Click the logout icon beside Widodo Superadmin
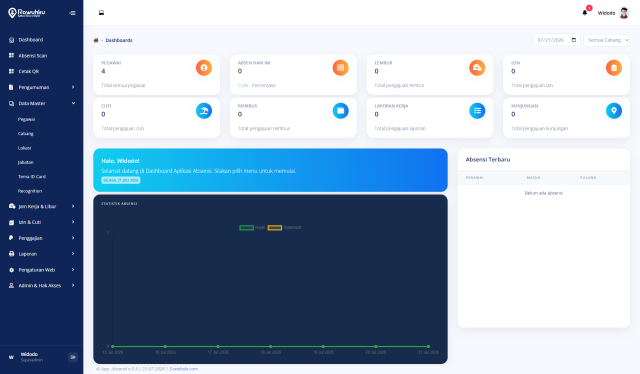Screen dimensions: 640x374 point(73,357)
